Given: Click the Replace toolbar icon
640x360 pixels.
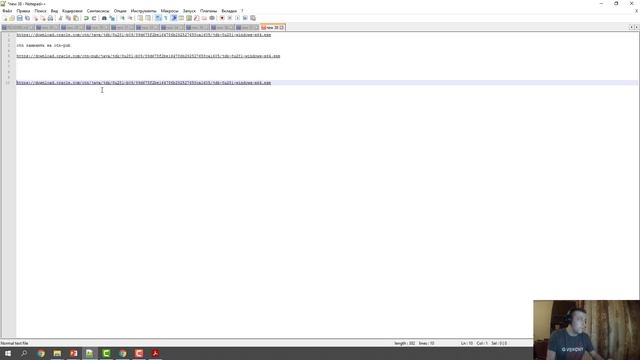Looking at the screenshot, I should [112, 18].
